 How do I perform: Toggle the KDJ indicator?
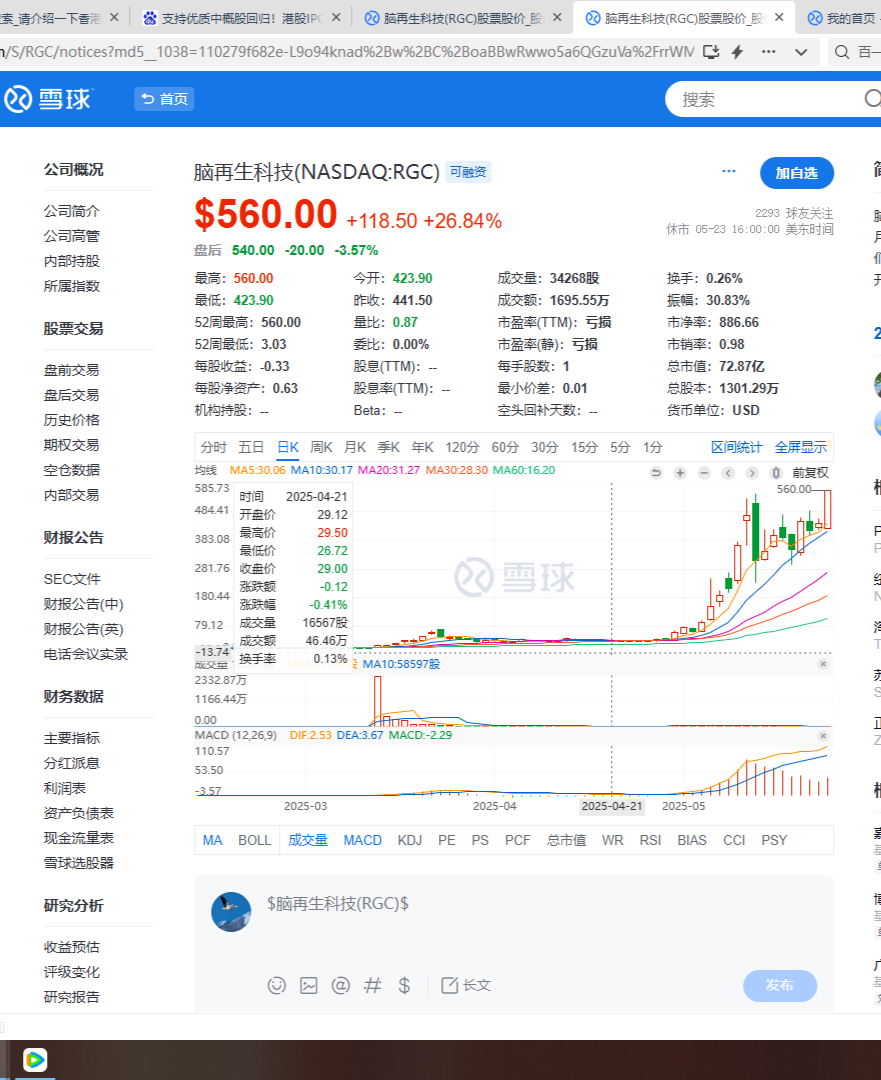click(x=410, y=840)
